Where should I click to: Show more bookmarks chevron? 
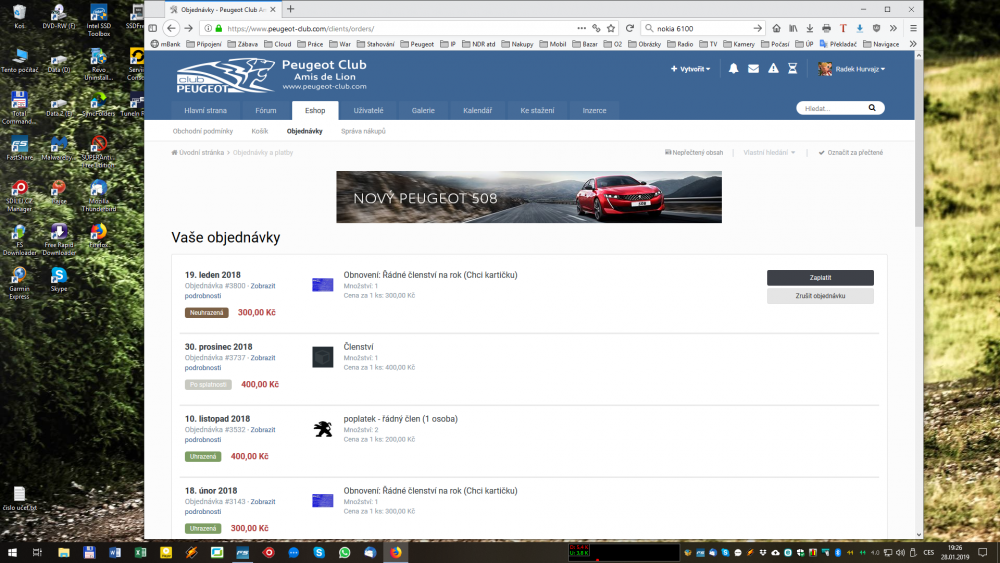pyautogui.click(x=913, y=44)
